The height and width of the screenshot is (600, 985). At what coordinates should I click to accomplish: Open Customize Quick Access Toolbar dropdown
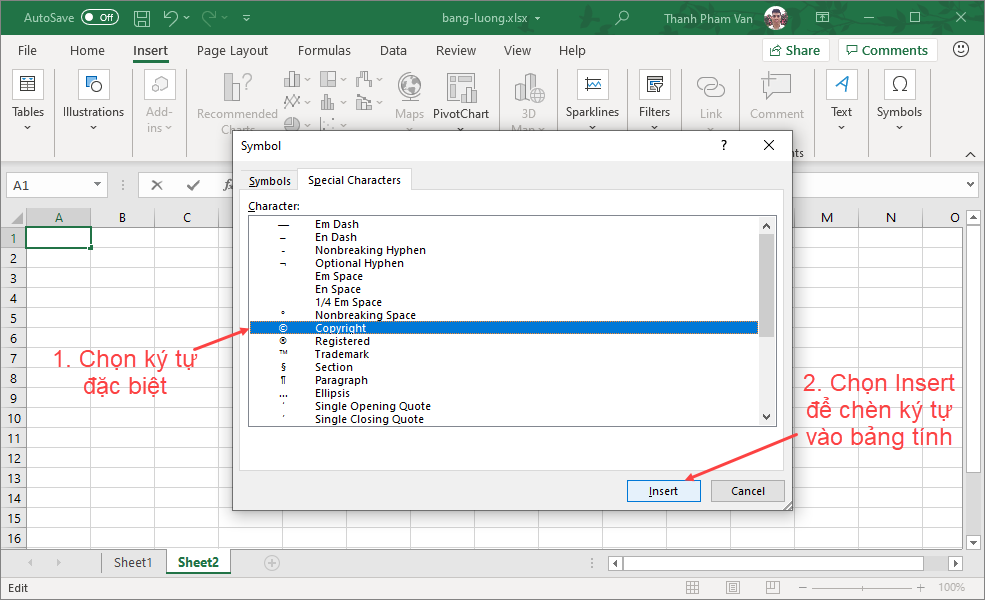point(246,18)
